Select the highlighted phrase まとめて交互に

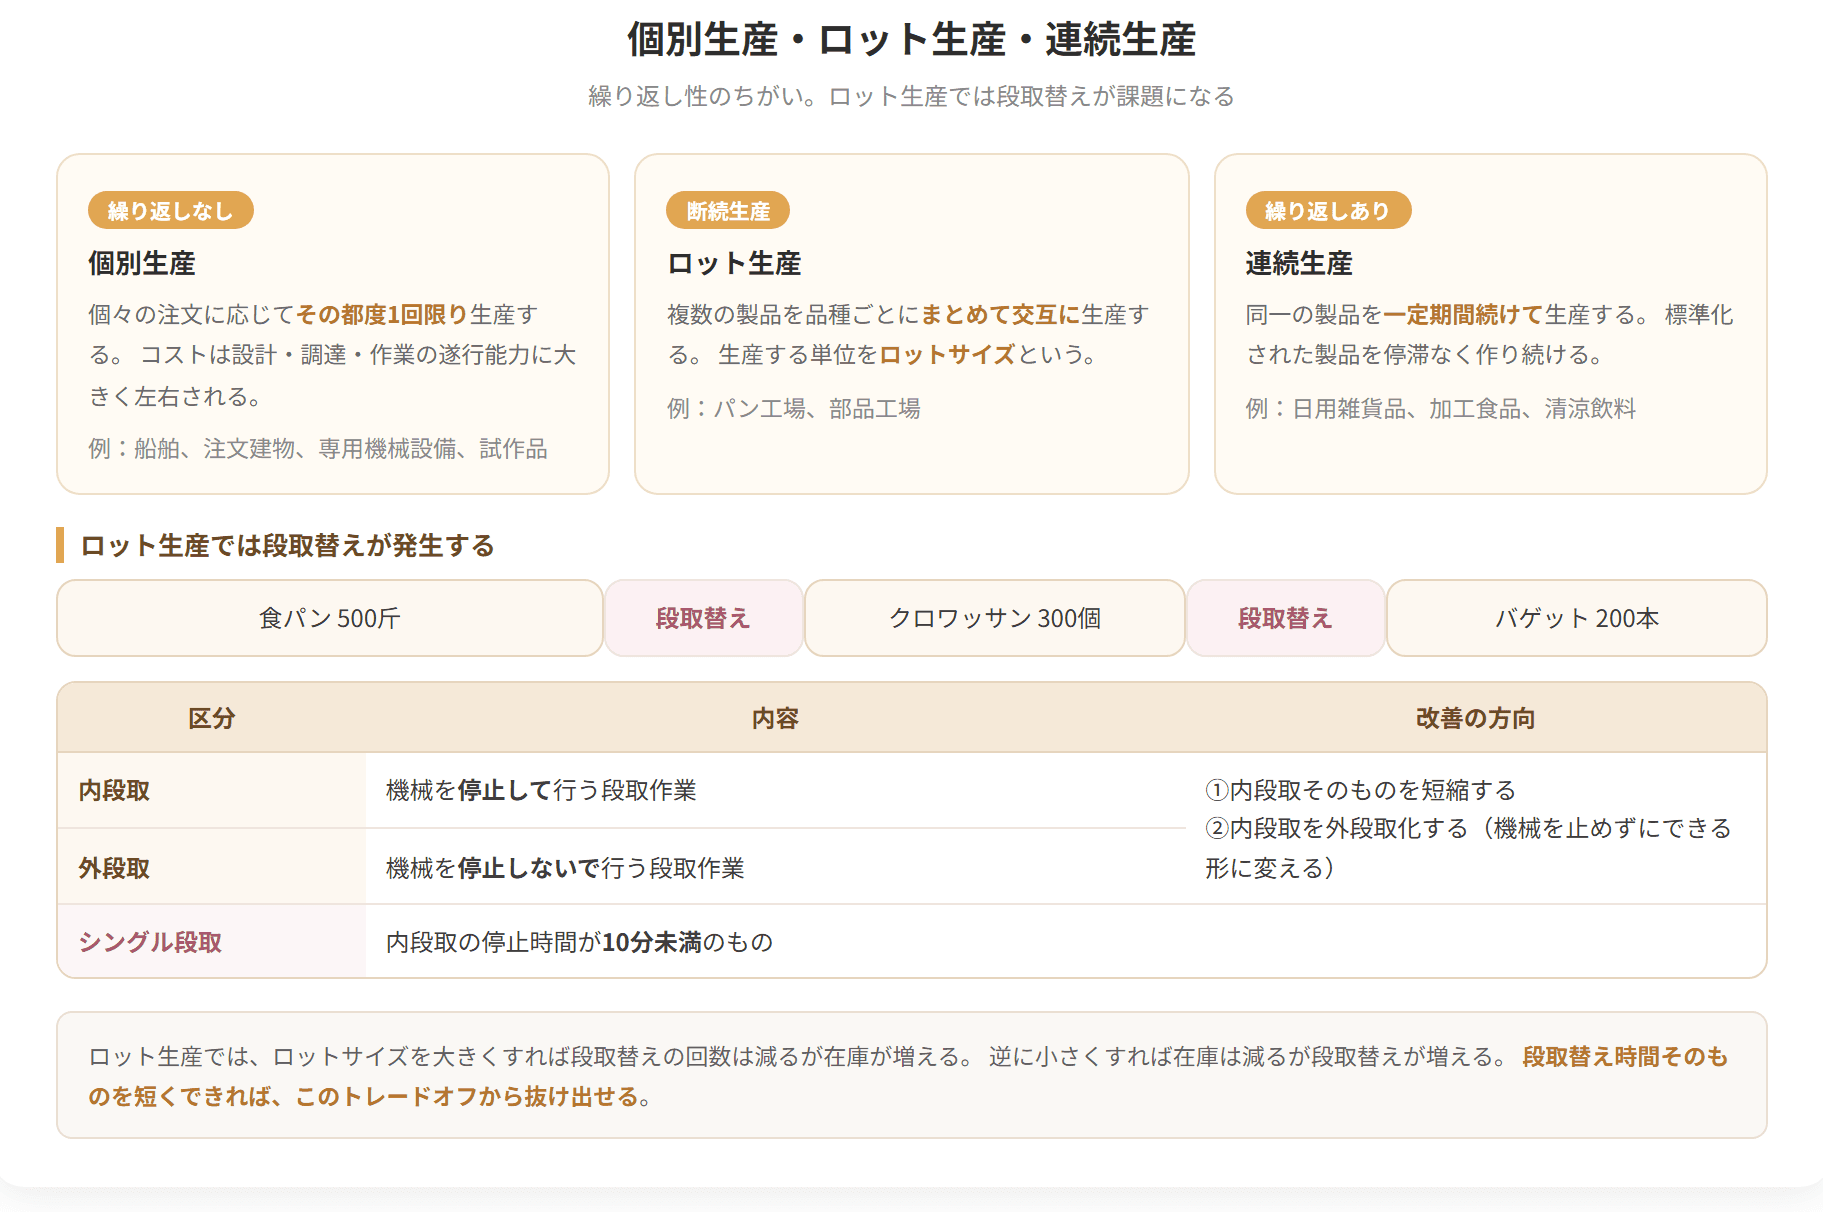point(1000,315)
